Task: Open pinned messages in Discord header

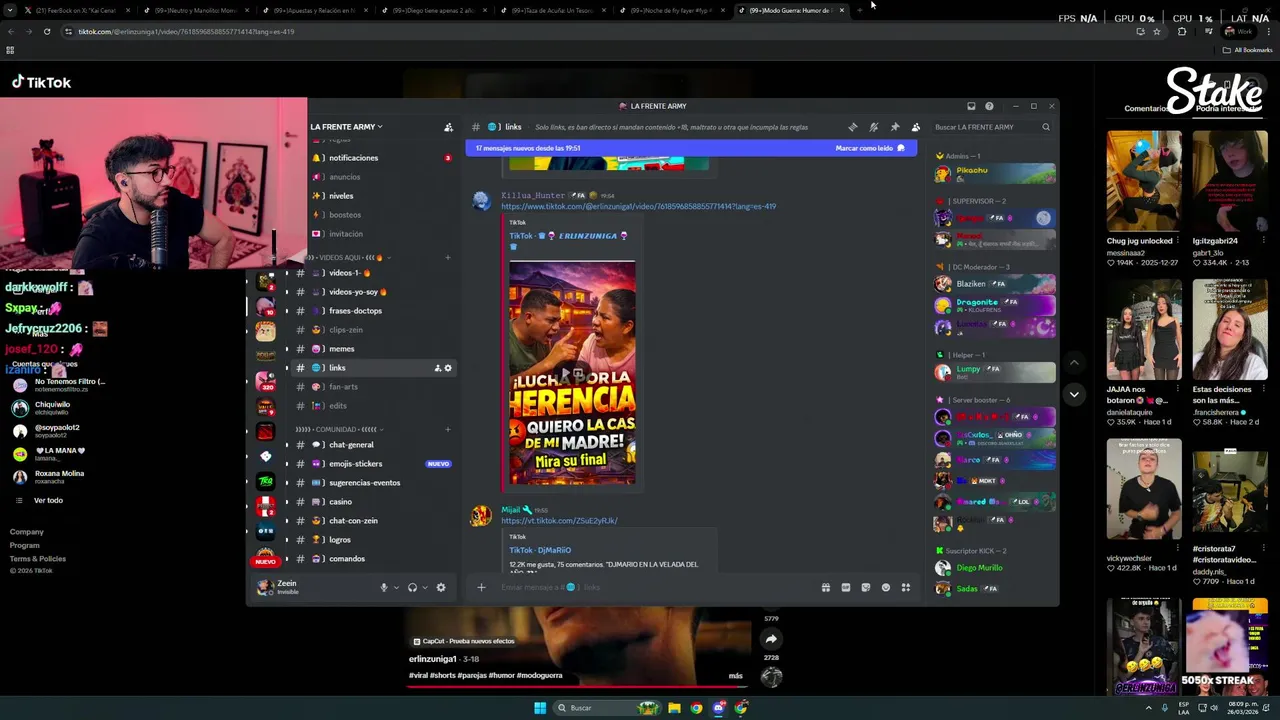Action: 894,127
